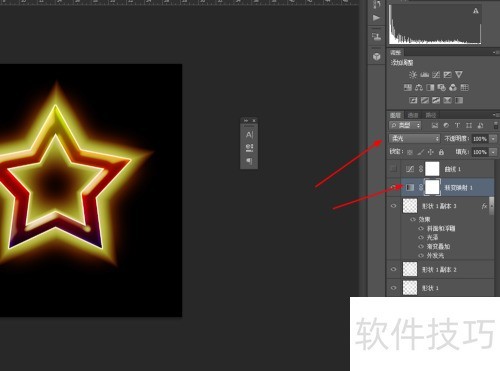Filter layers by type layers
The height and width of the screenshot is (371, 500).
[457, 125]
